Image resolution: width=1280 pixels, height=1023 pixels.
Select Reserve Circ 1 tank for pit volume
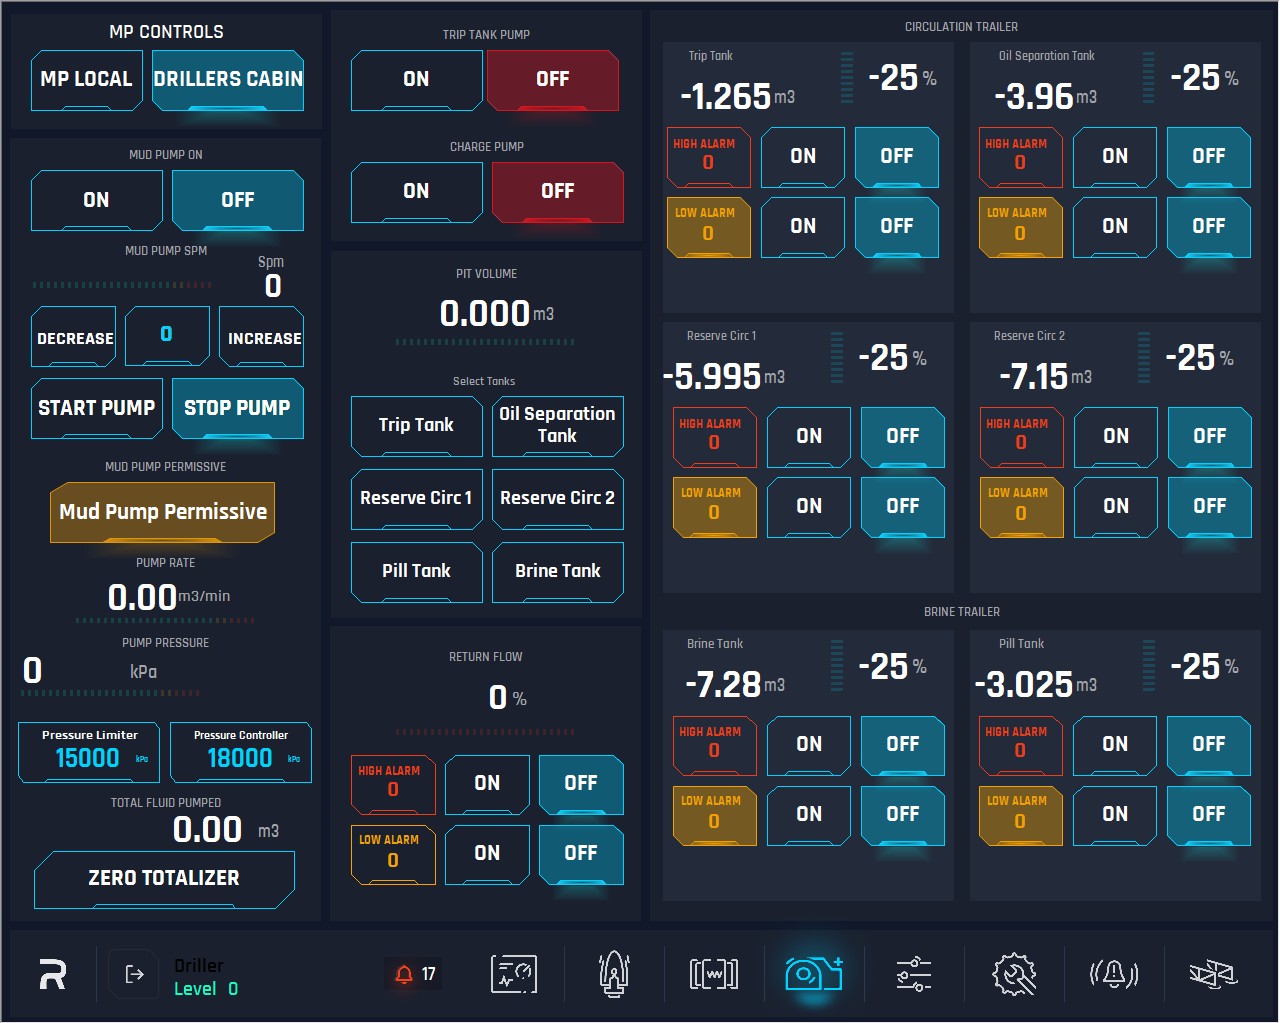tap(416, 498)
